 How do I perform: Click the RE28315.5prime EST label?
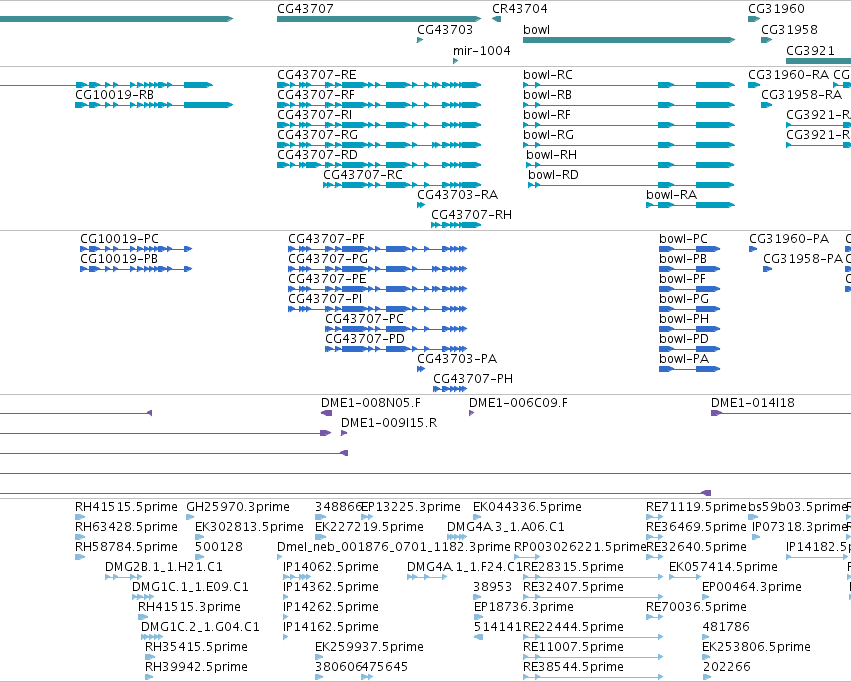(573, 568)
